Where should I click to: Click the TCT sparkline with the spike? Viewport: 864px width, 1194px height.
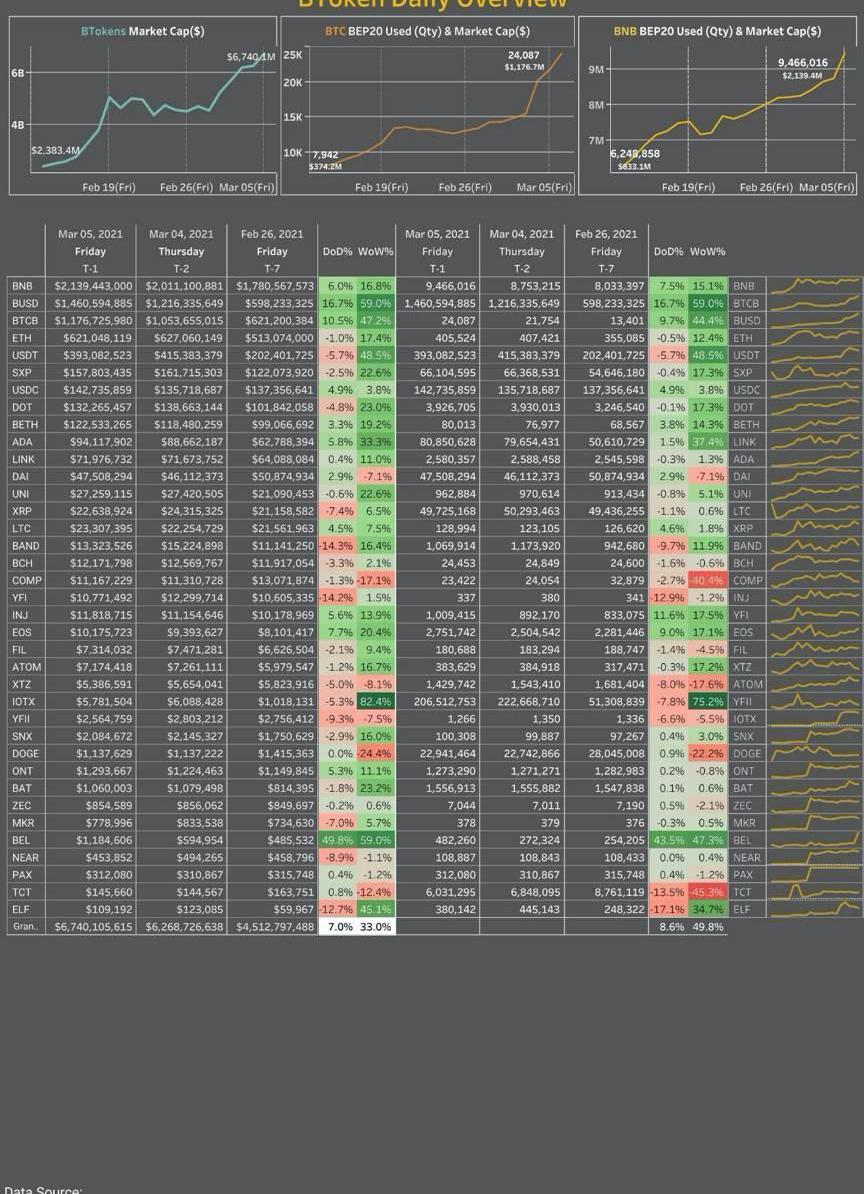[814, 891]
